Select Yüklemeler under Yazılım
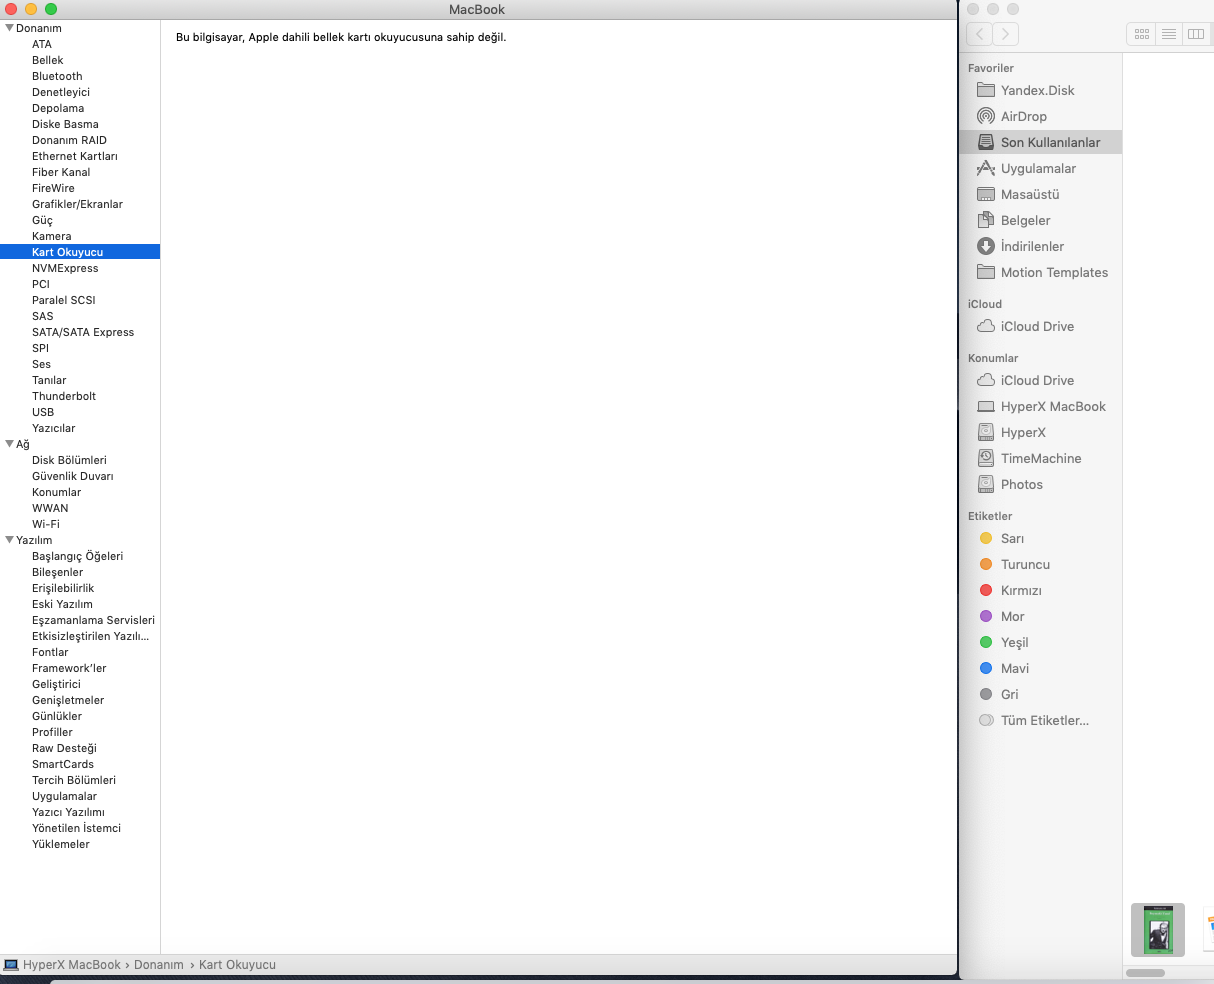Screen dimensions: 1214x984 [x=61, y=844]
